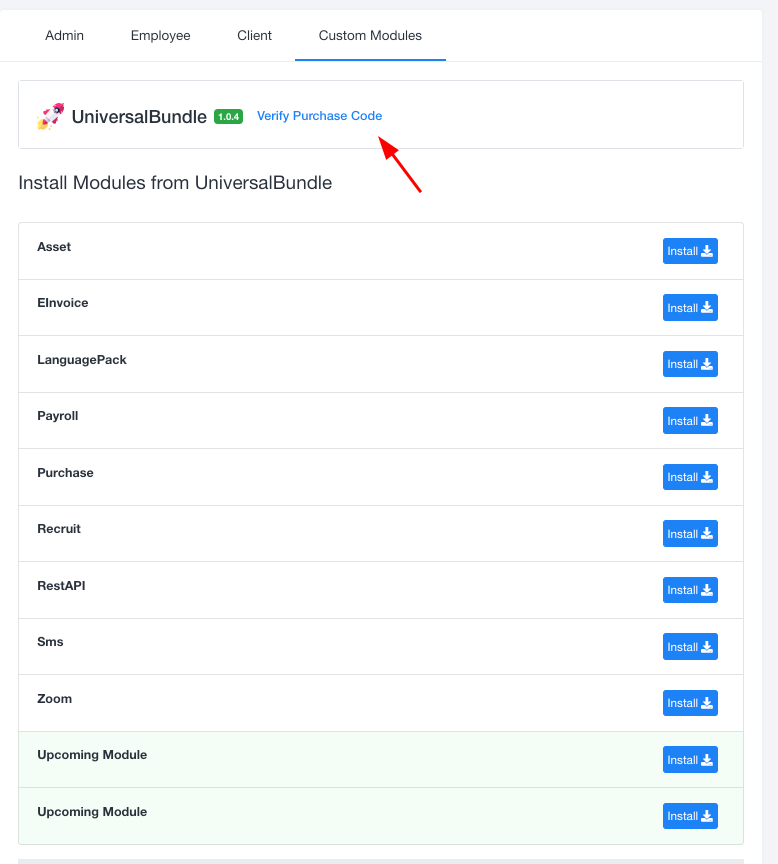Click the Custom Modules tab
The height and width of the screenshot is (864, 778).
370,36
